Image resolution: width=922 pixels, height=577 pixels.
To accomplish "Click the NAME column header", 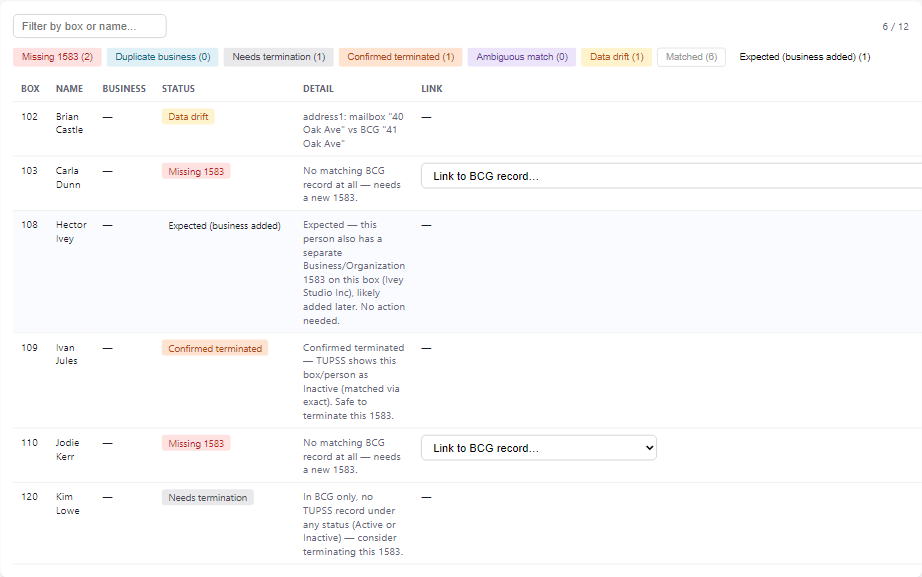I will click(69, 89).
